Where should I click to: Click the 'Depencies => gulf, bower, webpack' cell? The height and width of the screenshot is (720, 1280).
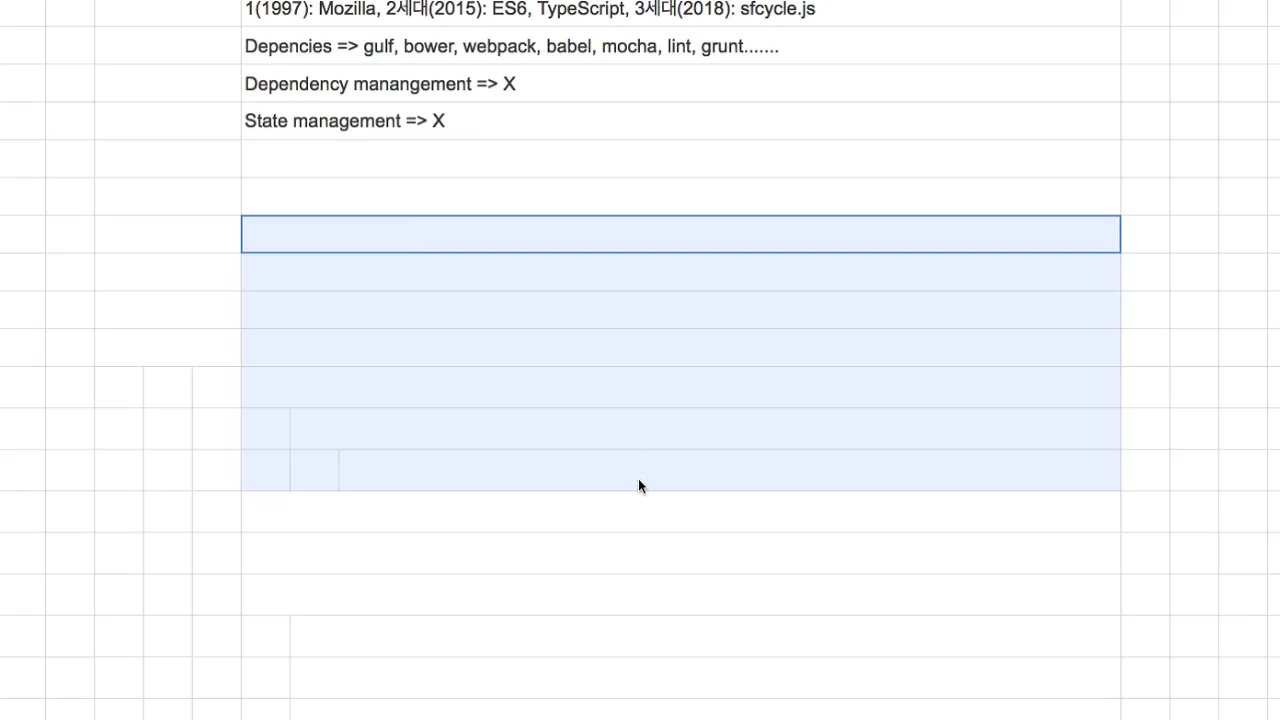pos(680,46)
